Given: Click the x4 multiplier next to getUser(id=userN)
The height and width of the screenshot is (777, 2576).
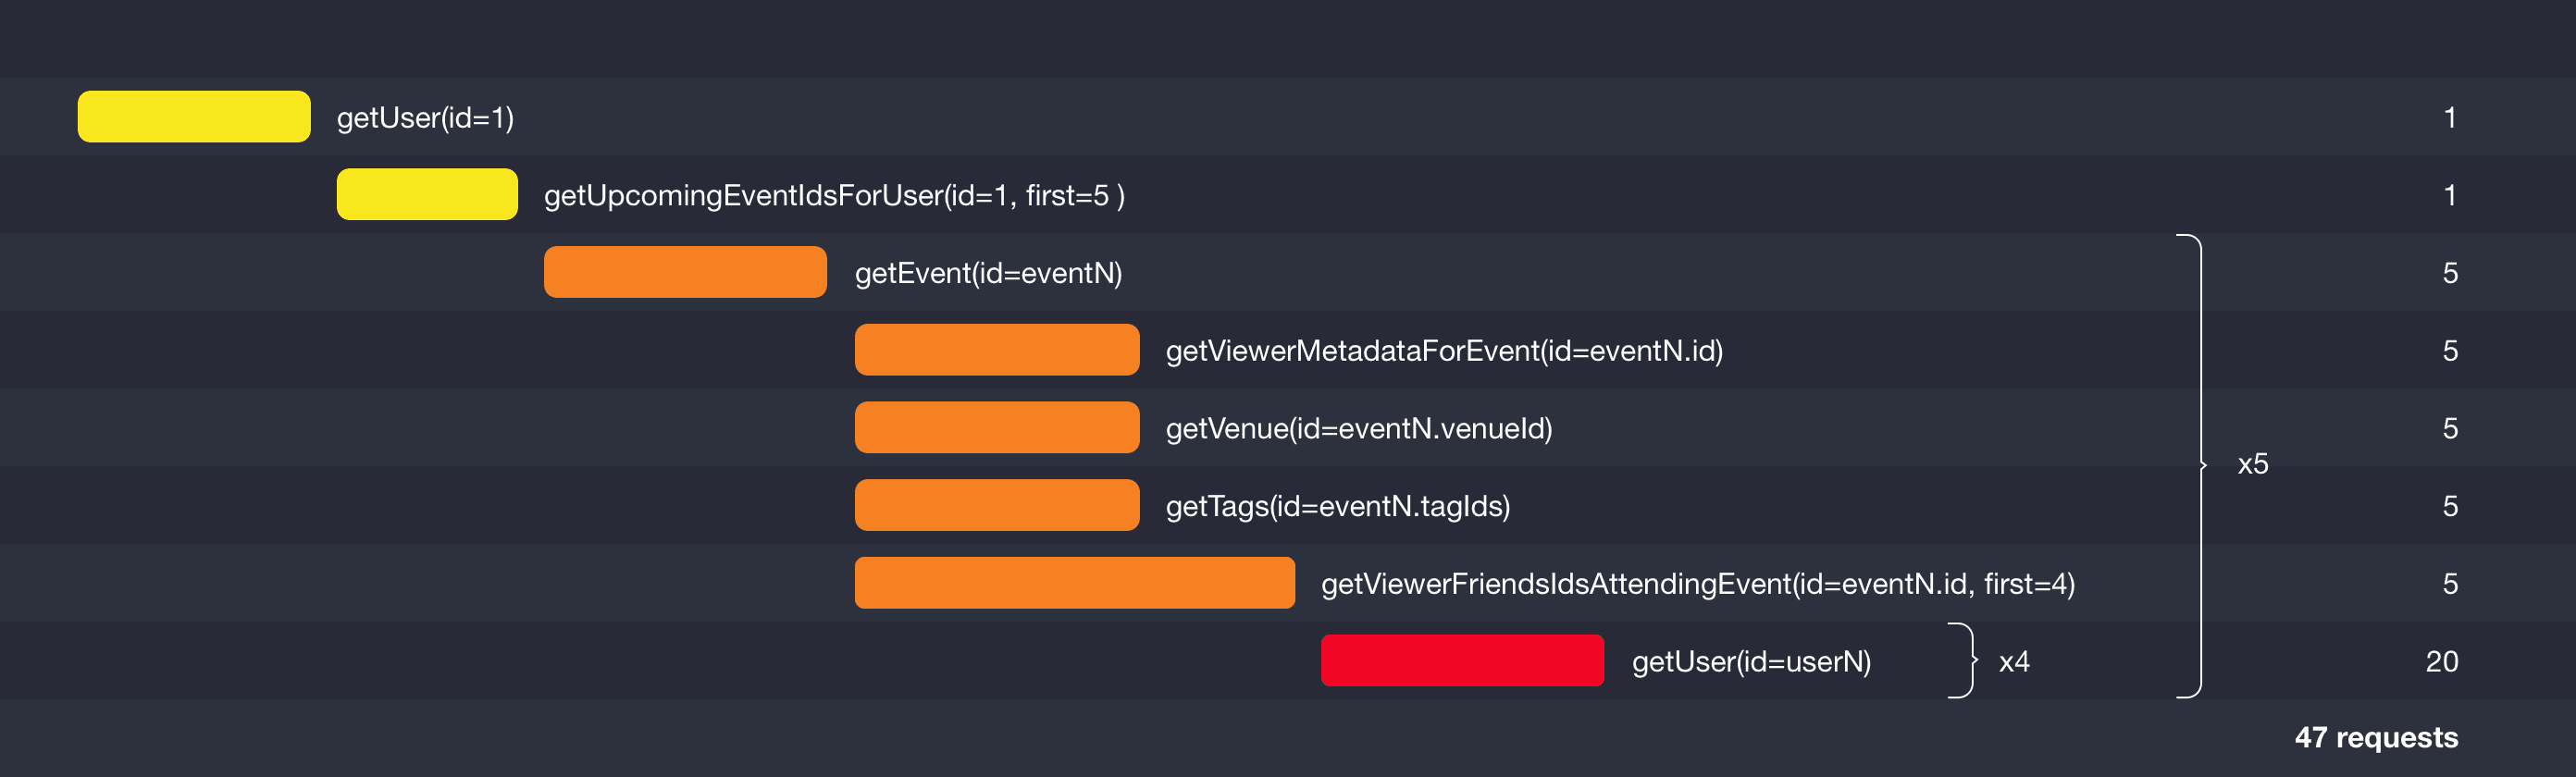Looking at the screenshot, I should point(2013,662).
